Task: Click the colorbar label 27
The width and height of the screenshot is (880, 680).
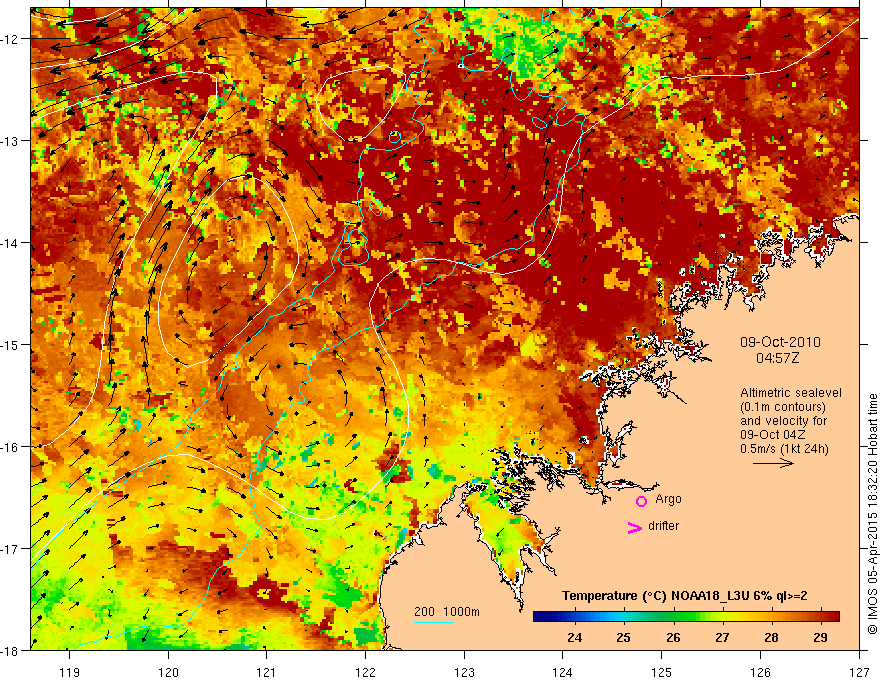Action: pos(722,637)
